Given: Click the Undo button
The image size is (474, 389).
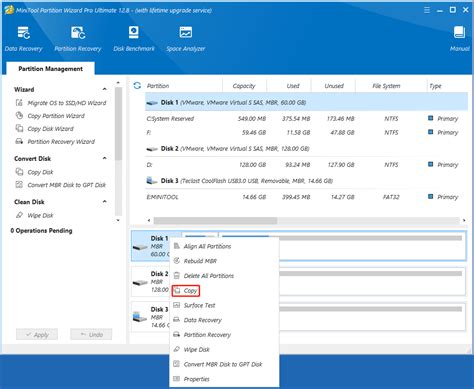Looking at the screenshot, I should coord(91,334).
